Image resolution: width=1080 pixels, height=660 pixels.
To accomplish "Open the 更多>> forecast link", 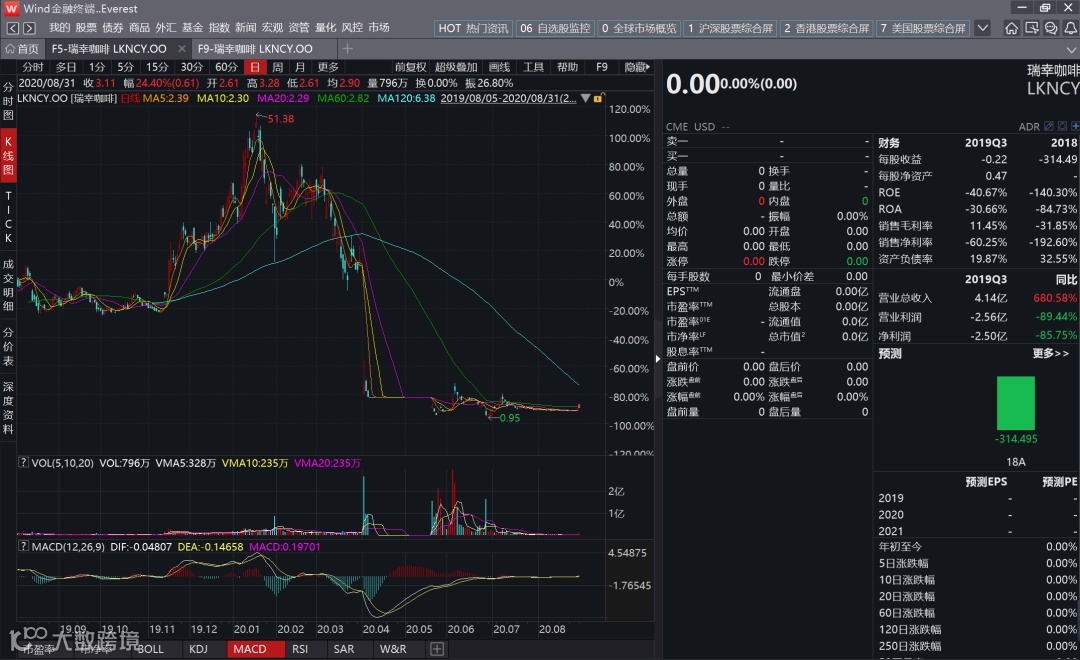I will 1050,353.
